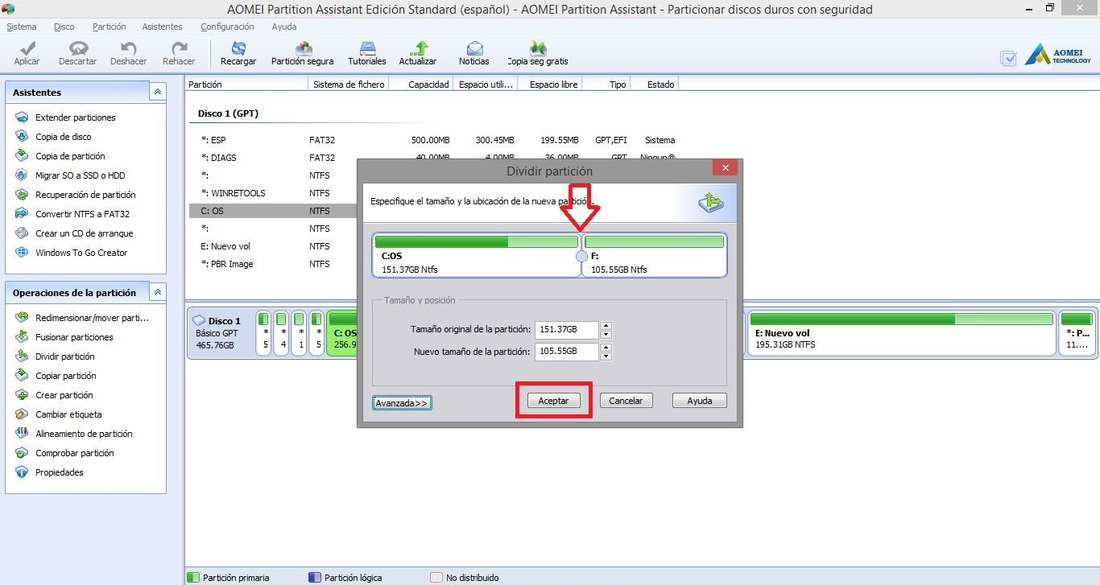Screen dimensions: 1100x585
Task: Collapse Operaciones de la partición panel
Action: (158, 292)
